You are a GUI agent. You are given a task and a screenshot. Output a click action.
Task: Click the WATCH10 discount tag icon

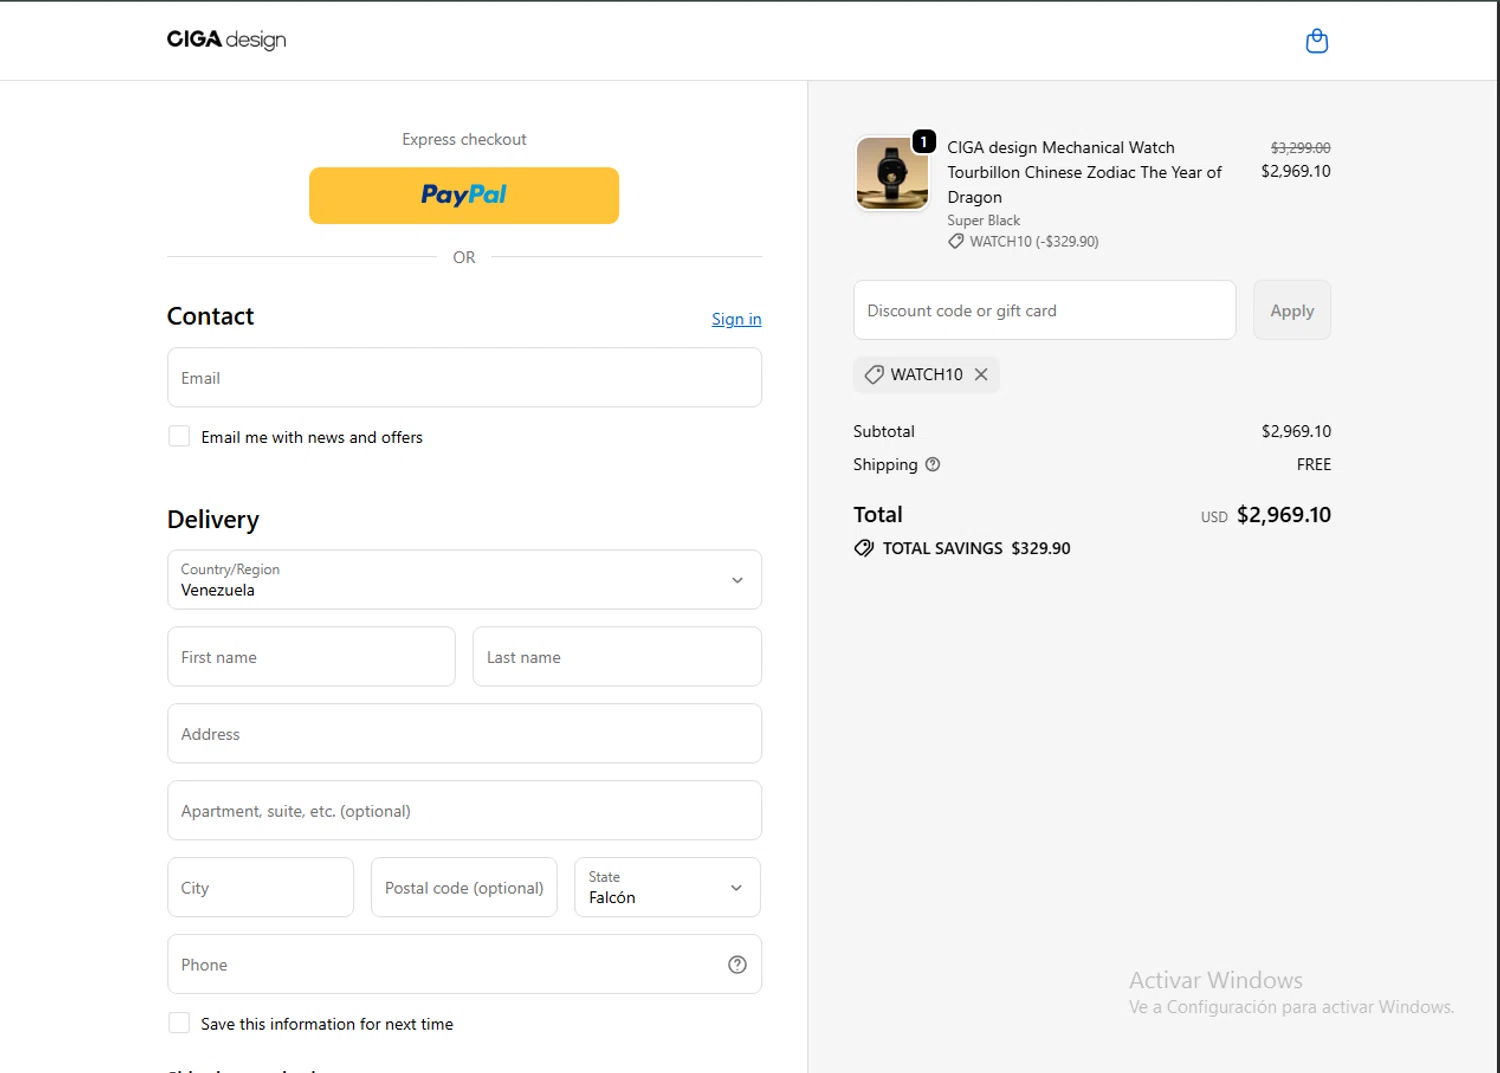click(x=874, y=374)
